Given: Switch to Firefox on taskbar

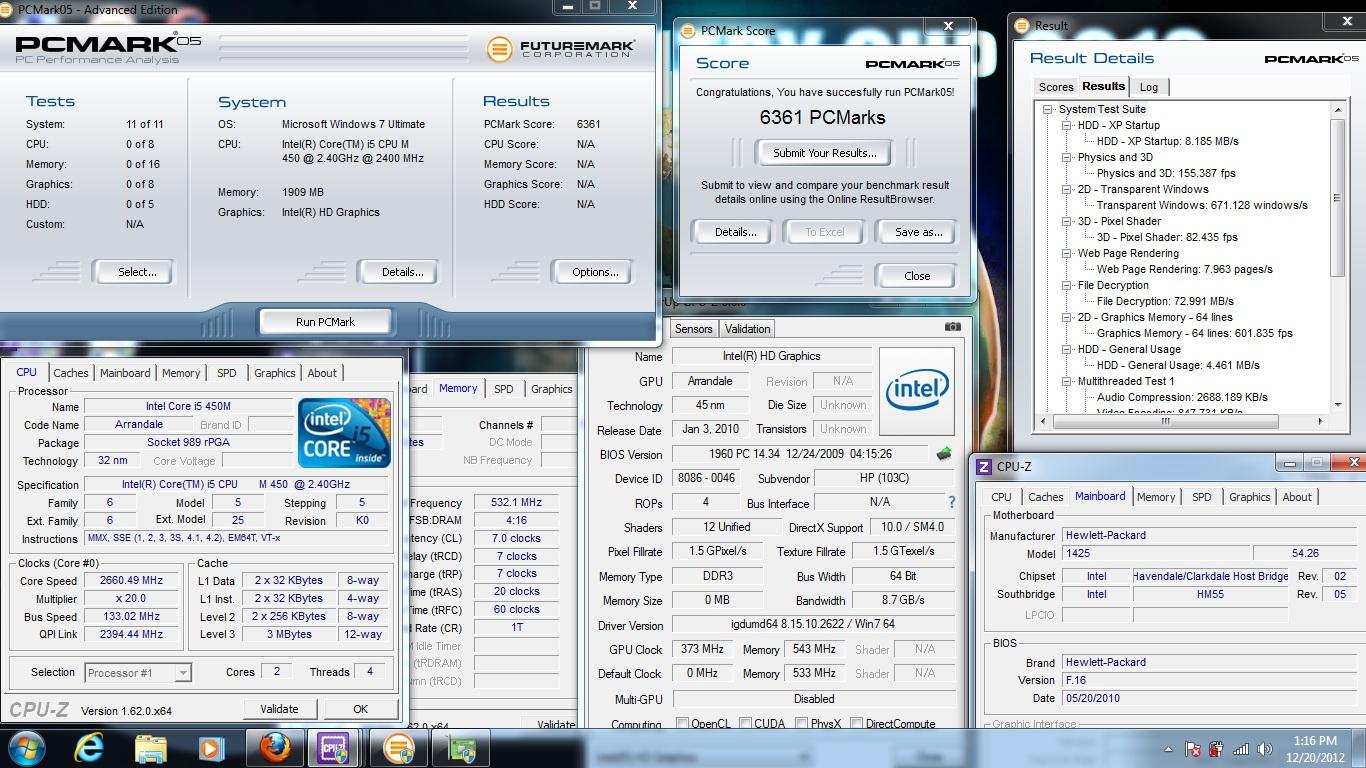Looking at the screenshot, I should pos(274,748).
